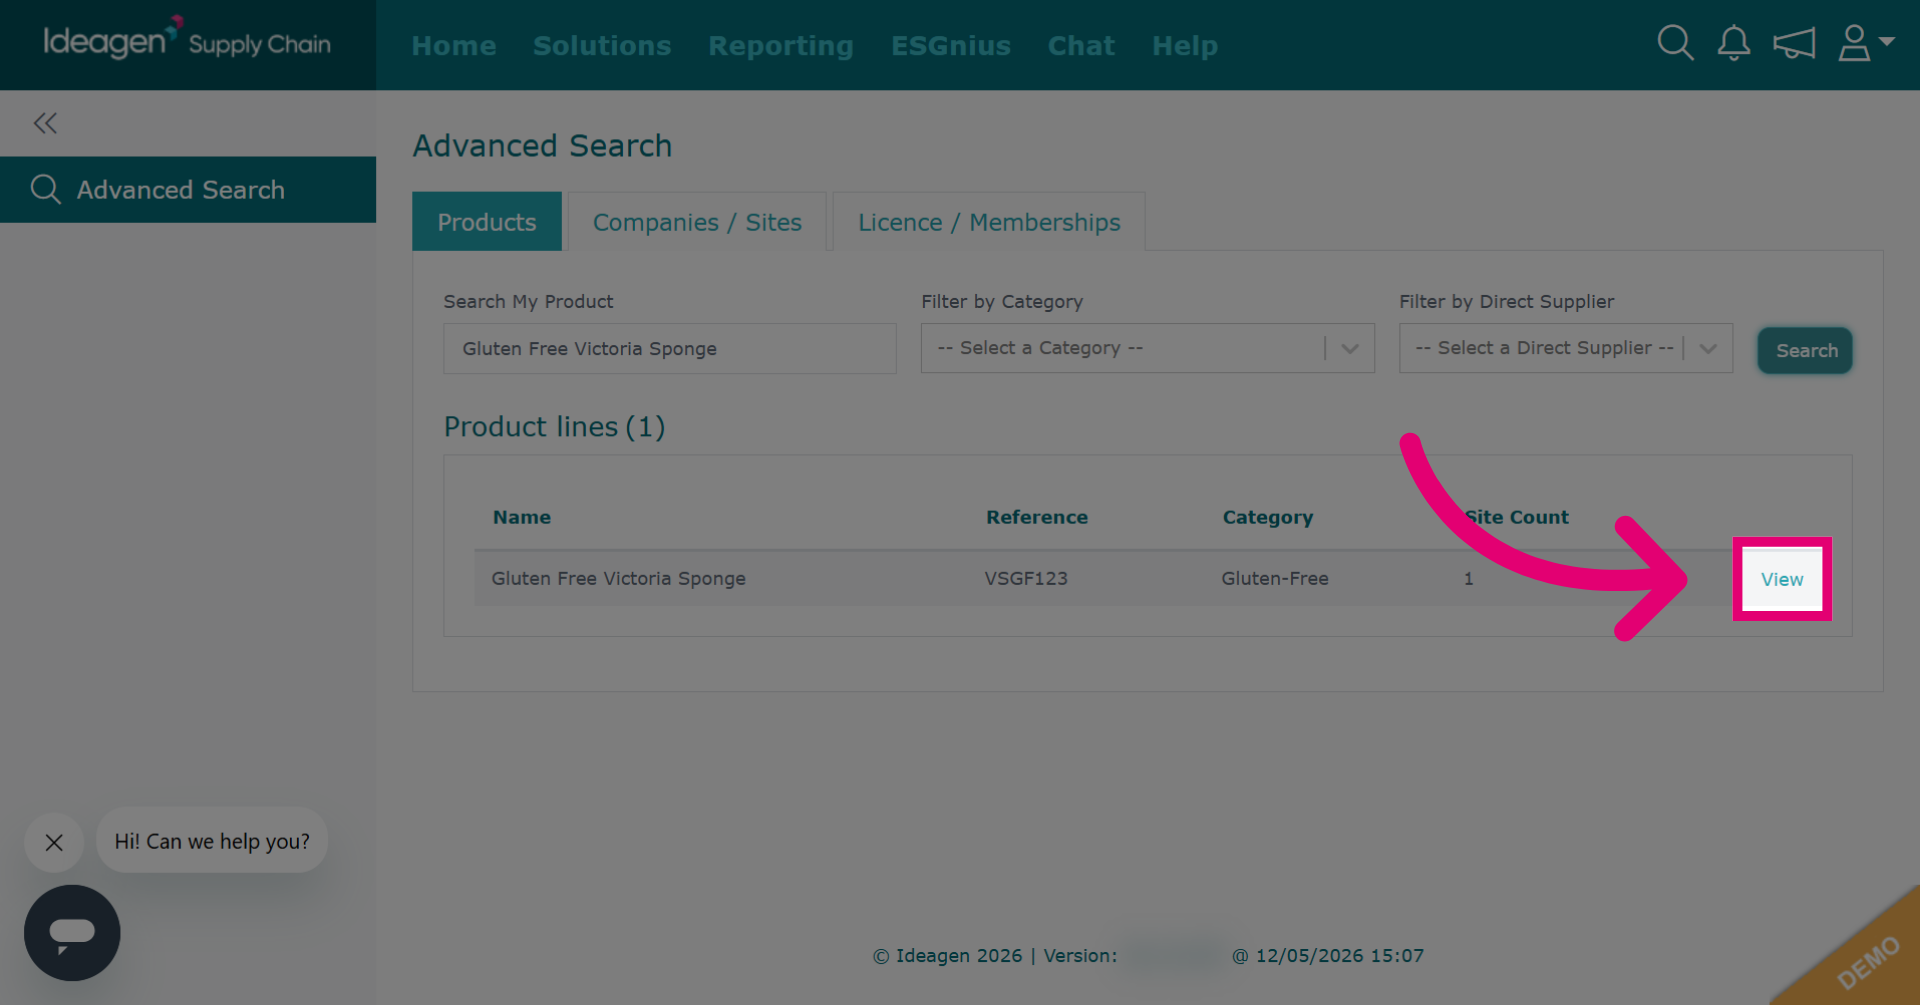This screenshot has width=1920, height=1005.
Task: Focus the Search My Product field
Action: [670, 349]
